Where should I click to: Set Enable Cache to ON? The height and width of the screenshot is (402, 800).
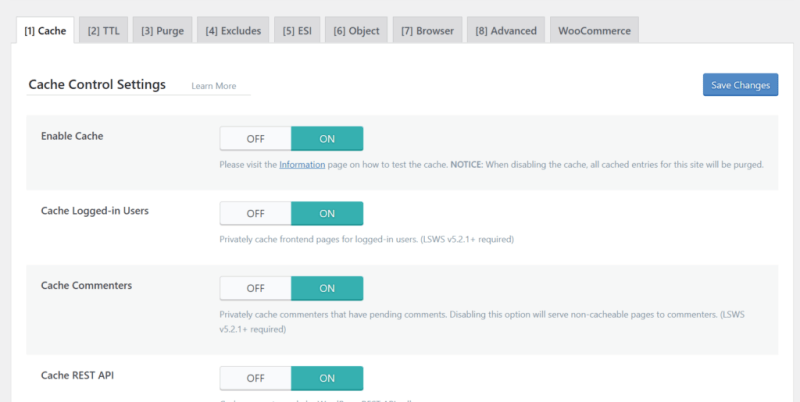[327, 139]
